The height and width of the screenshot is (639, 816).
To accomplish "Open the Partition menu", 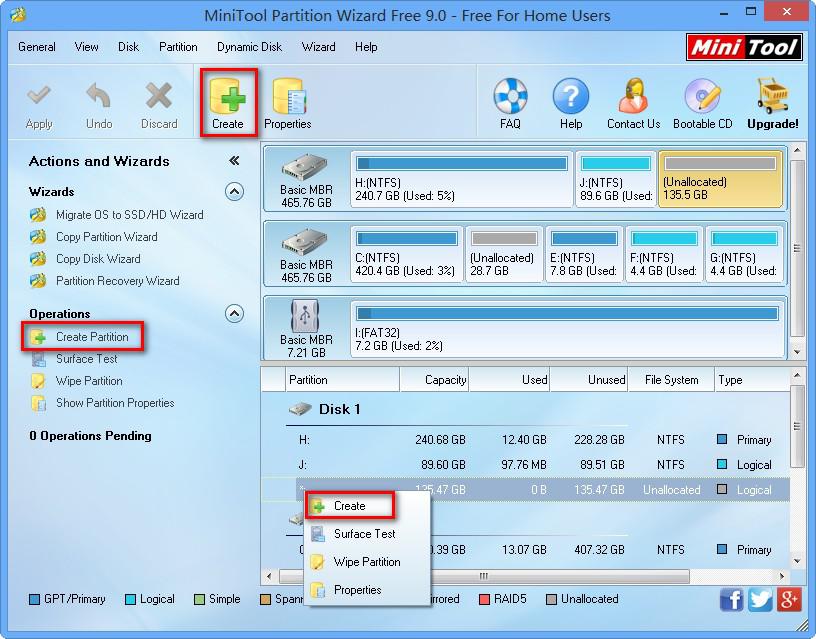I will [178, 46].
